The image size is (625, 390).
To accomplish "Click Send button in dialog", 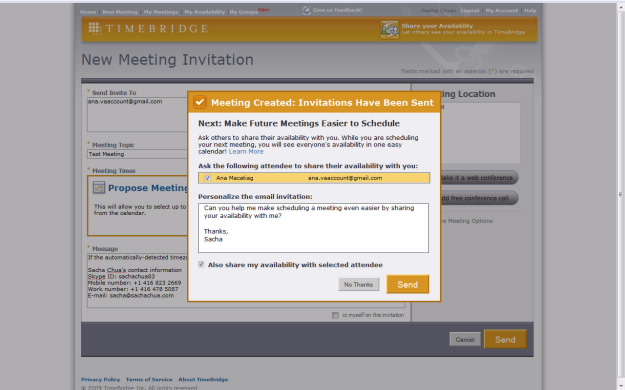I will 408,284.
